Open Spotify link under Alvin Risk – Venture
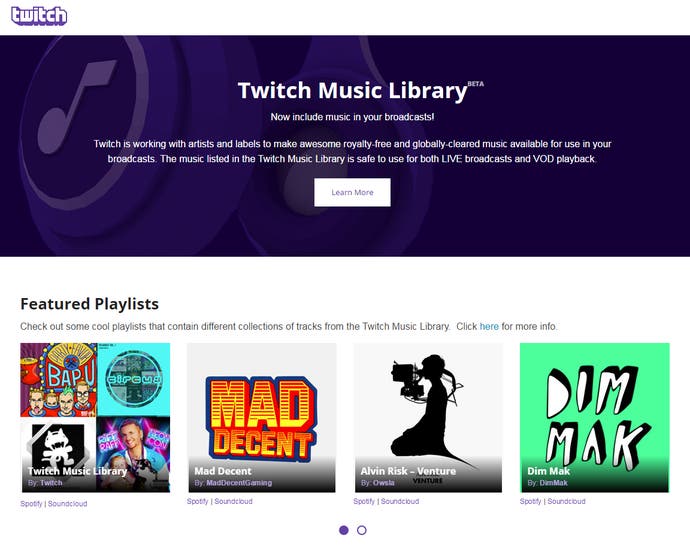This screenshot has height=550, width=690. (364, 501)
